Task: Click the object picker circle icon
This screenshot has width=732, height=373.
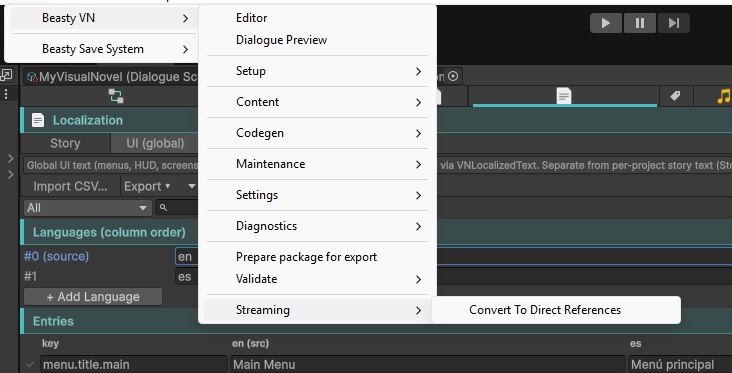Action: pyautogui.click(x=453, y=76)
